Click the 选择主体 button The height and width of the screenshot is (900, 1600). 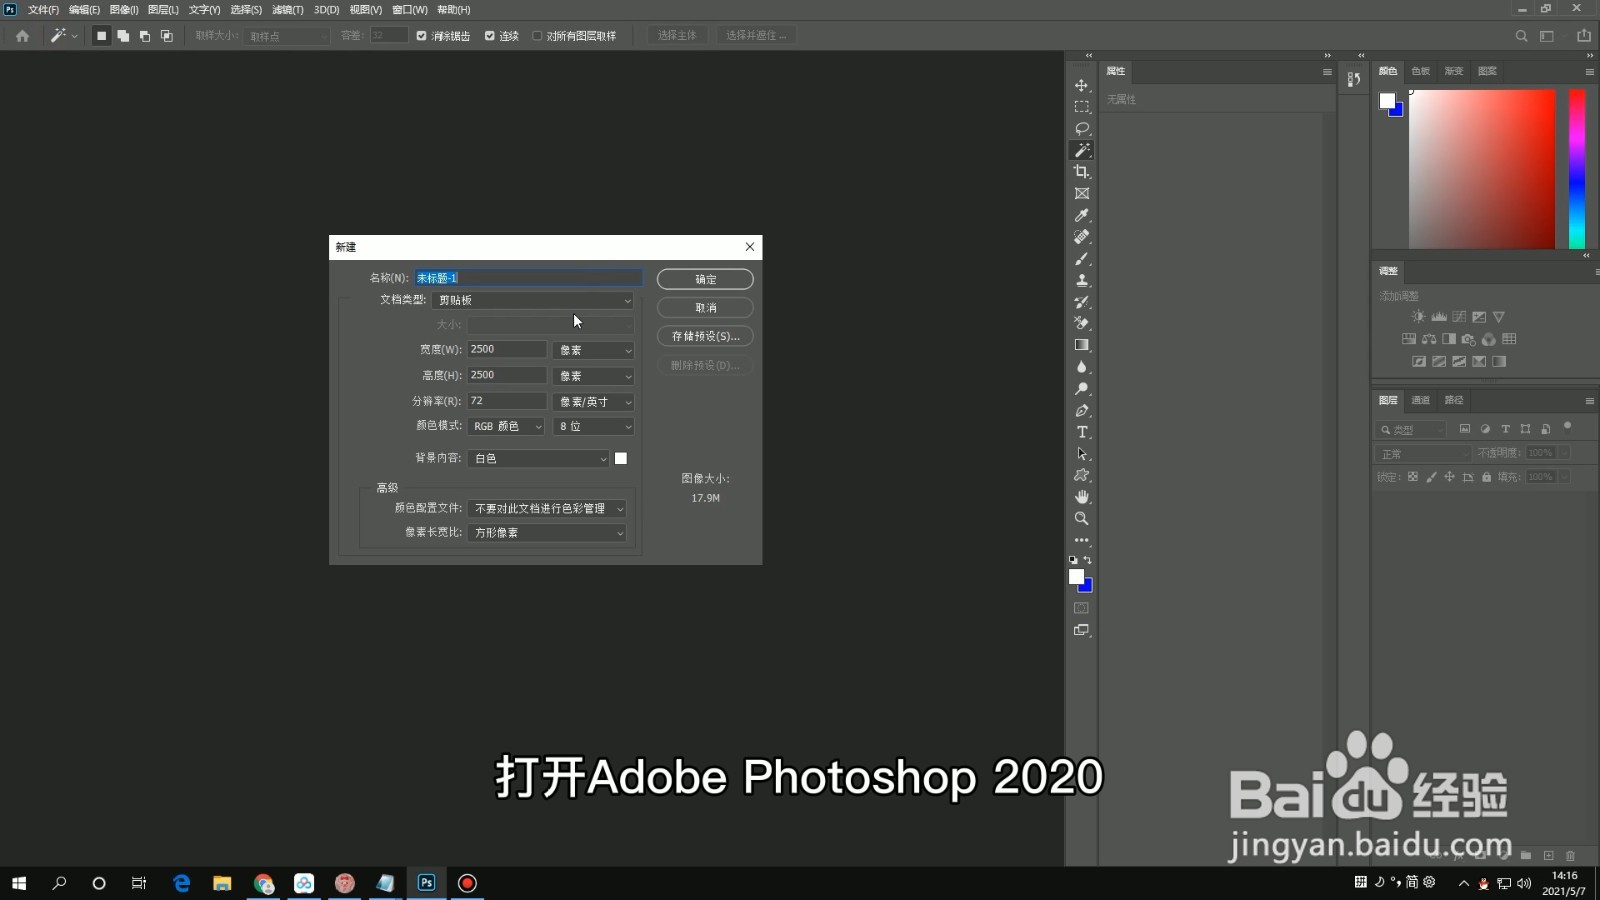[x=677, y=36]
